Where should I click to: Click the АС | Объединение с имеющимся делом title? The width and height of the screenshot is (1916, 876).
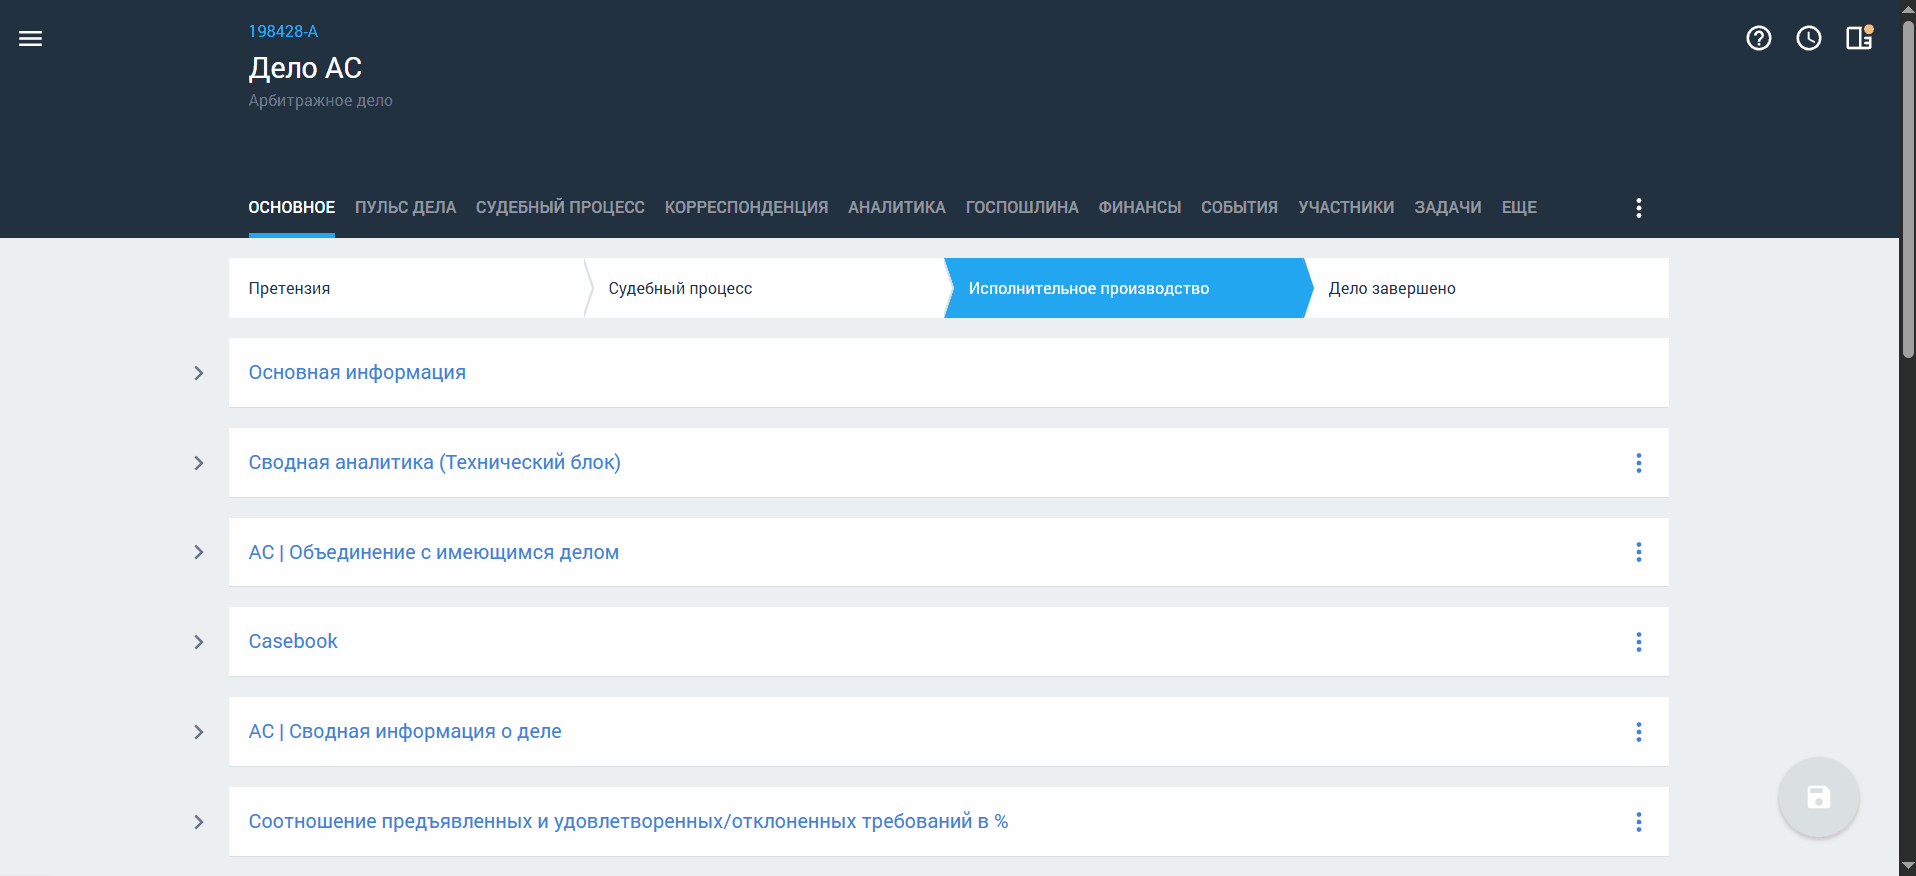pyautogui.click(x=434, y=552)
